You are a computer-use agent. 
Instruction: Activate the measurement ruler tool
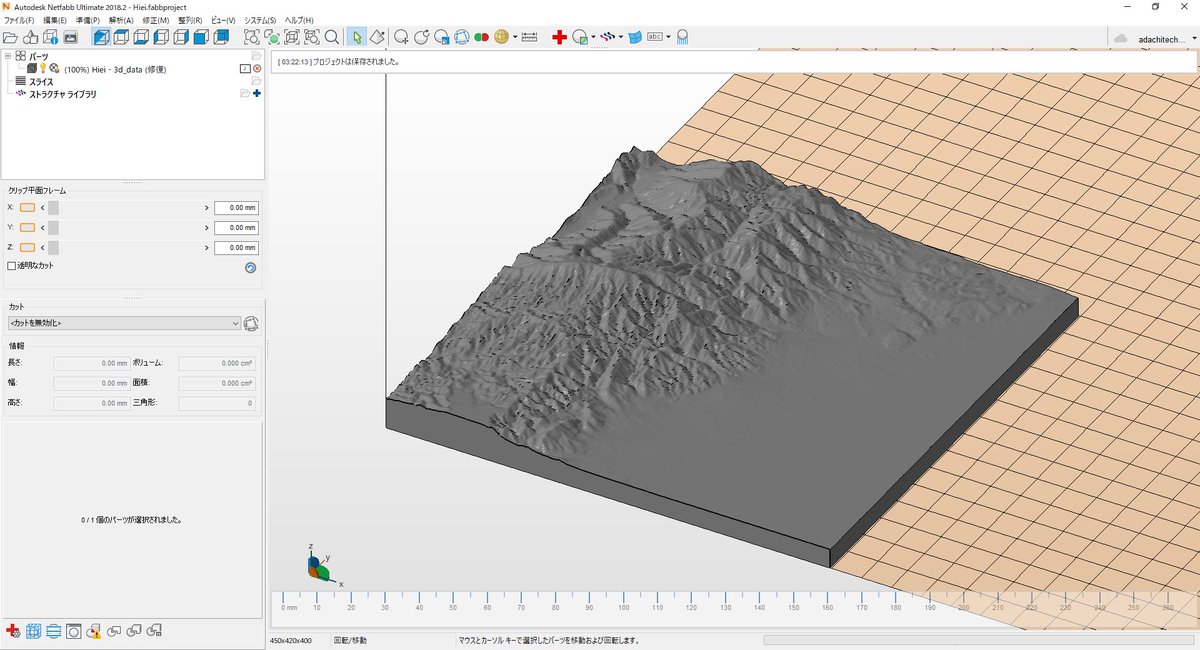click(529, 37)
